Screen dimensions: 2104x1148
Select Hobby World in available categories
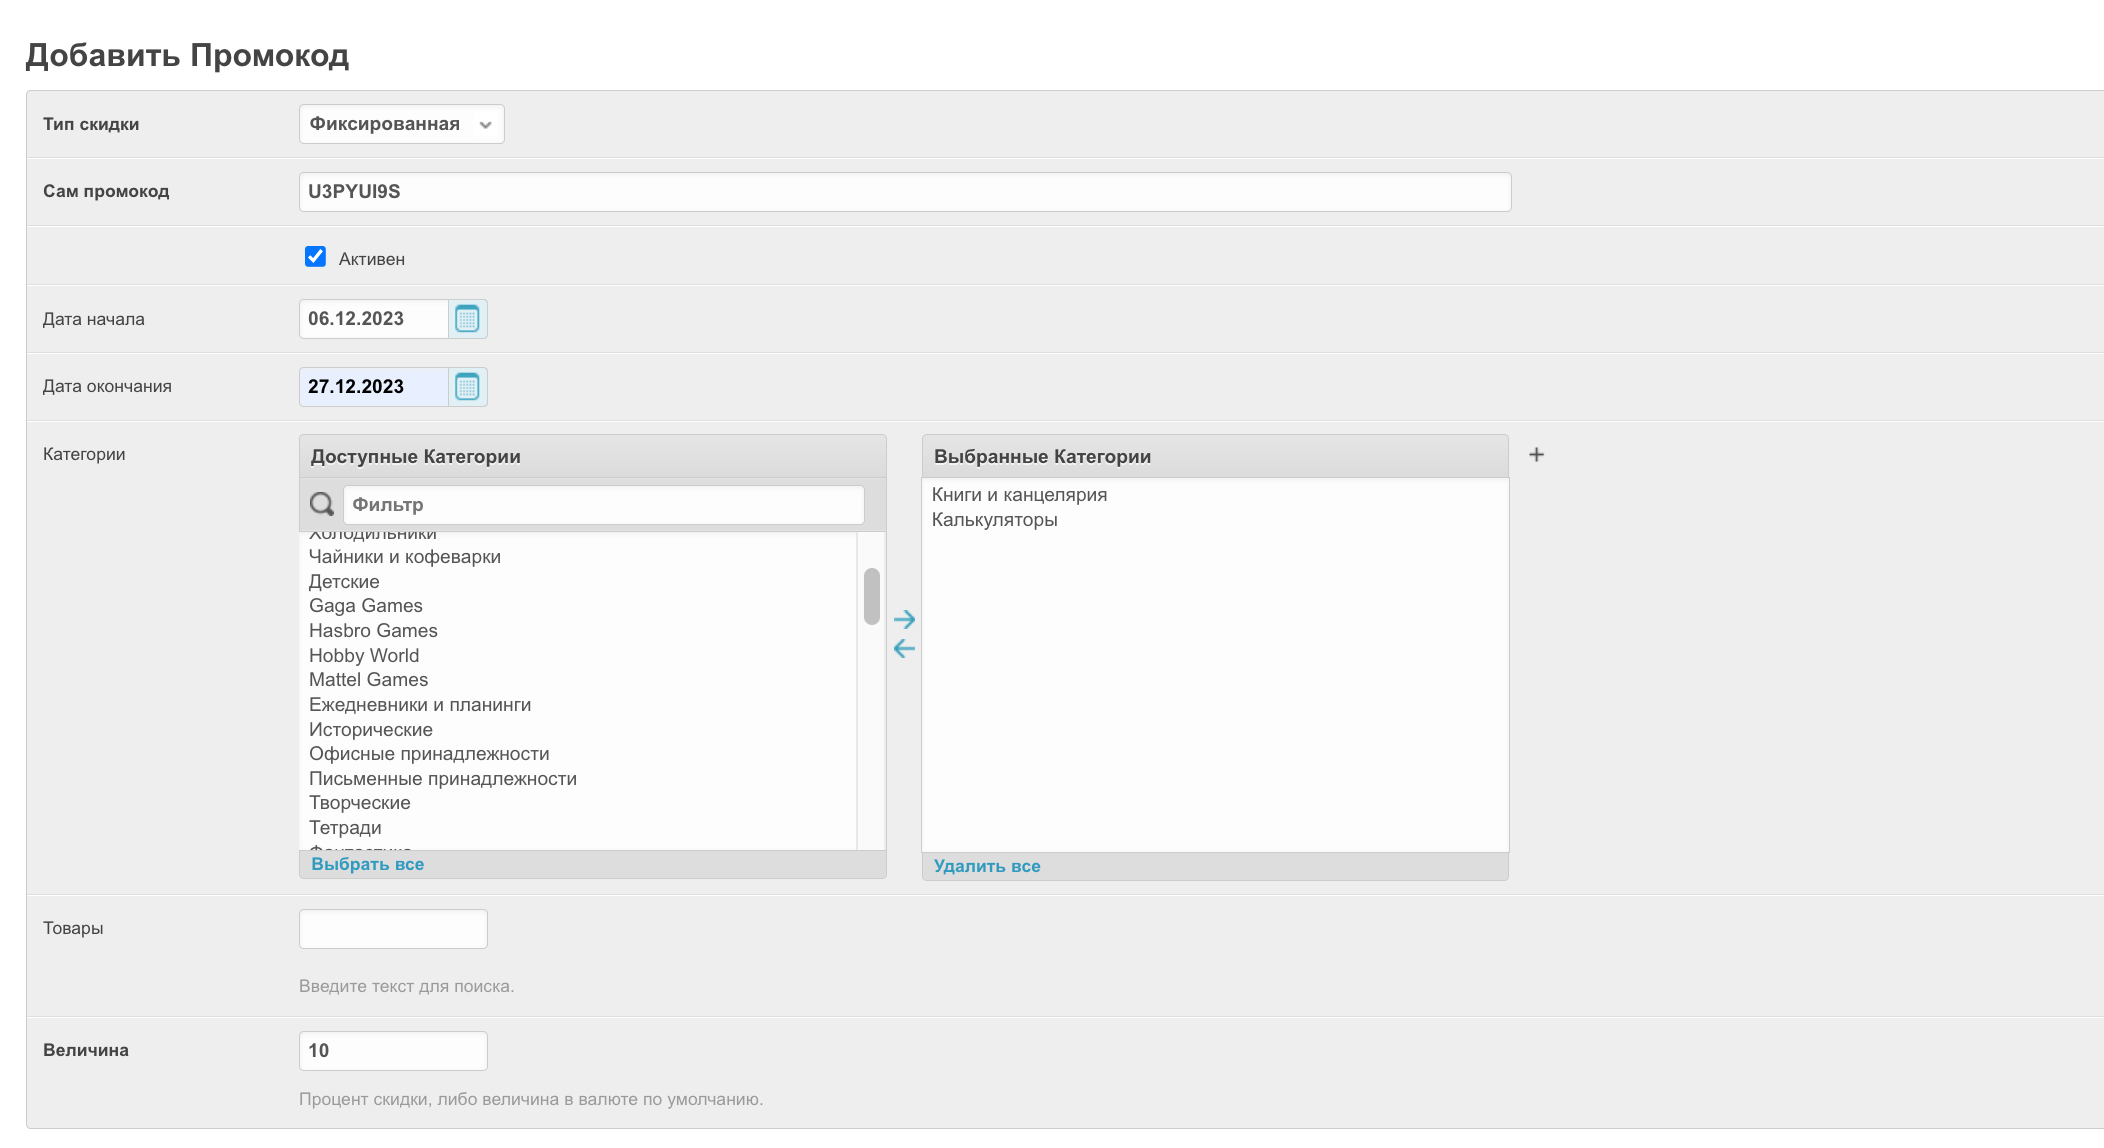point(364,656)
